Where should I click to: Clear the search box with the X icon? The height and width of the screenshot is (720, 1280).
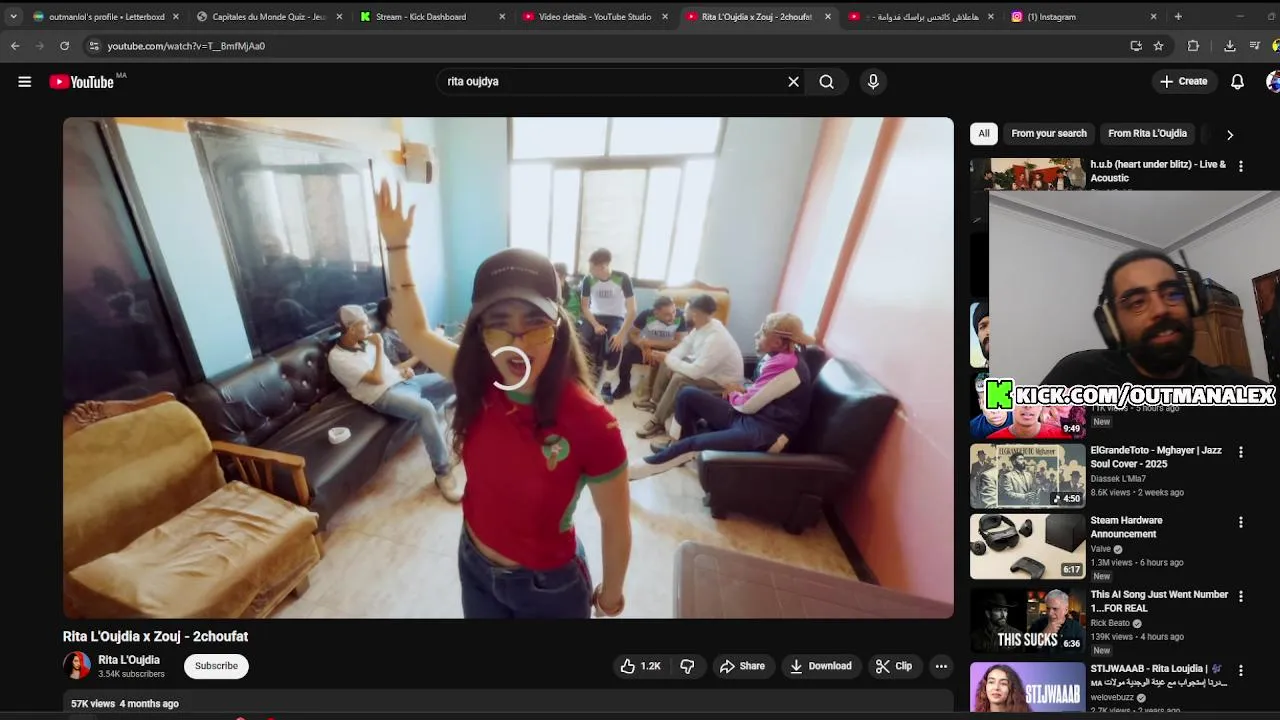[x=793, y=82]
